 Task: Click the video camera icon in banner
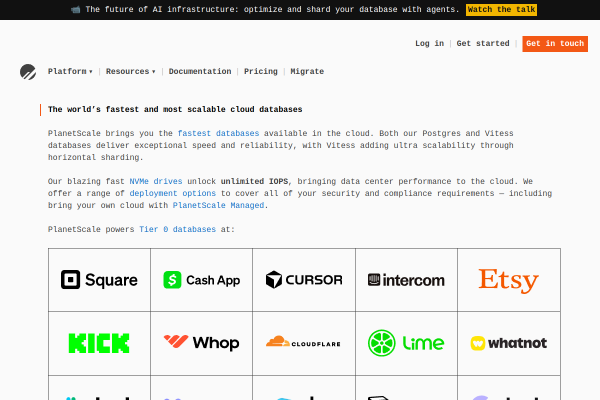pyautogui.click(x=76, y=10)
